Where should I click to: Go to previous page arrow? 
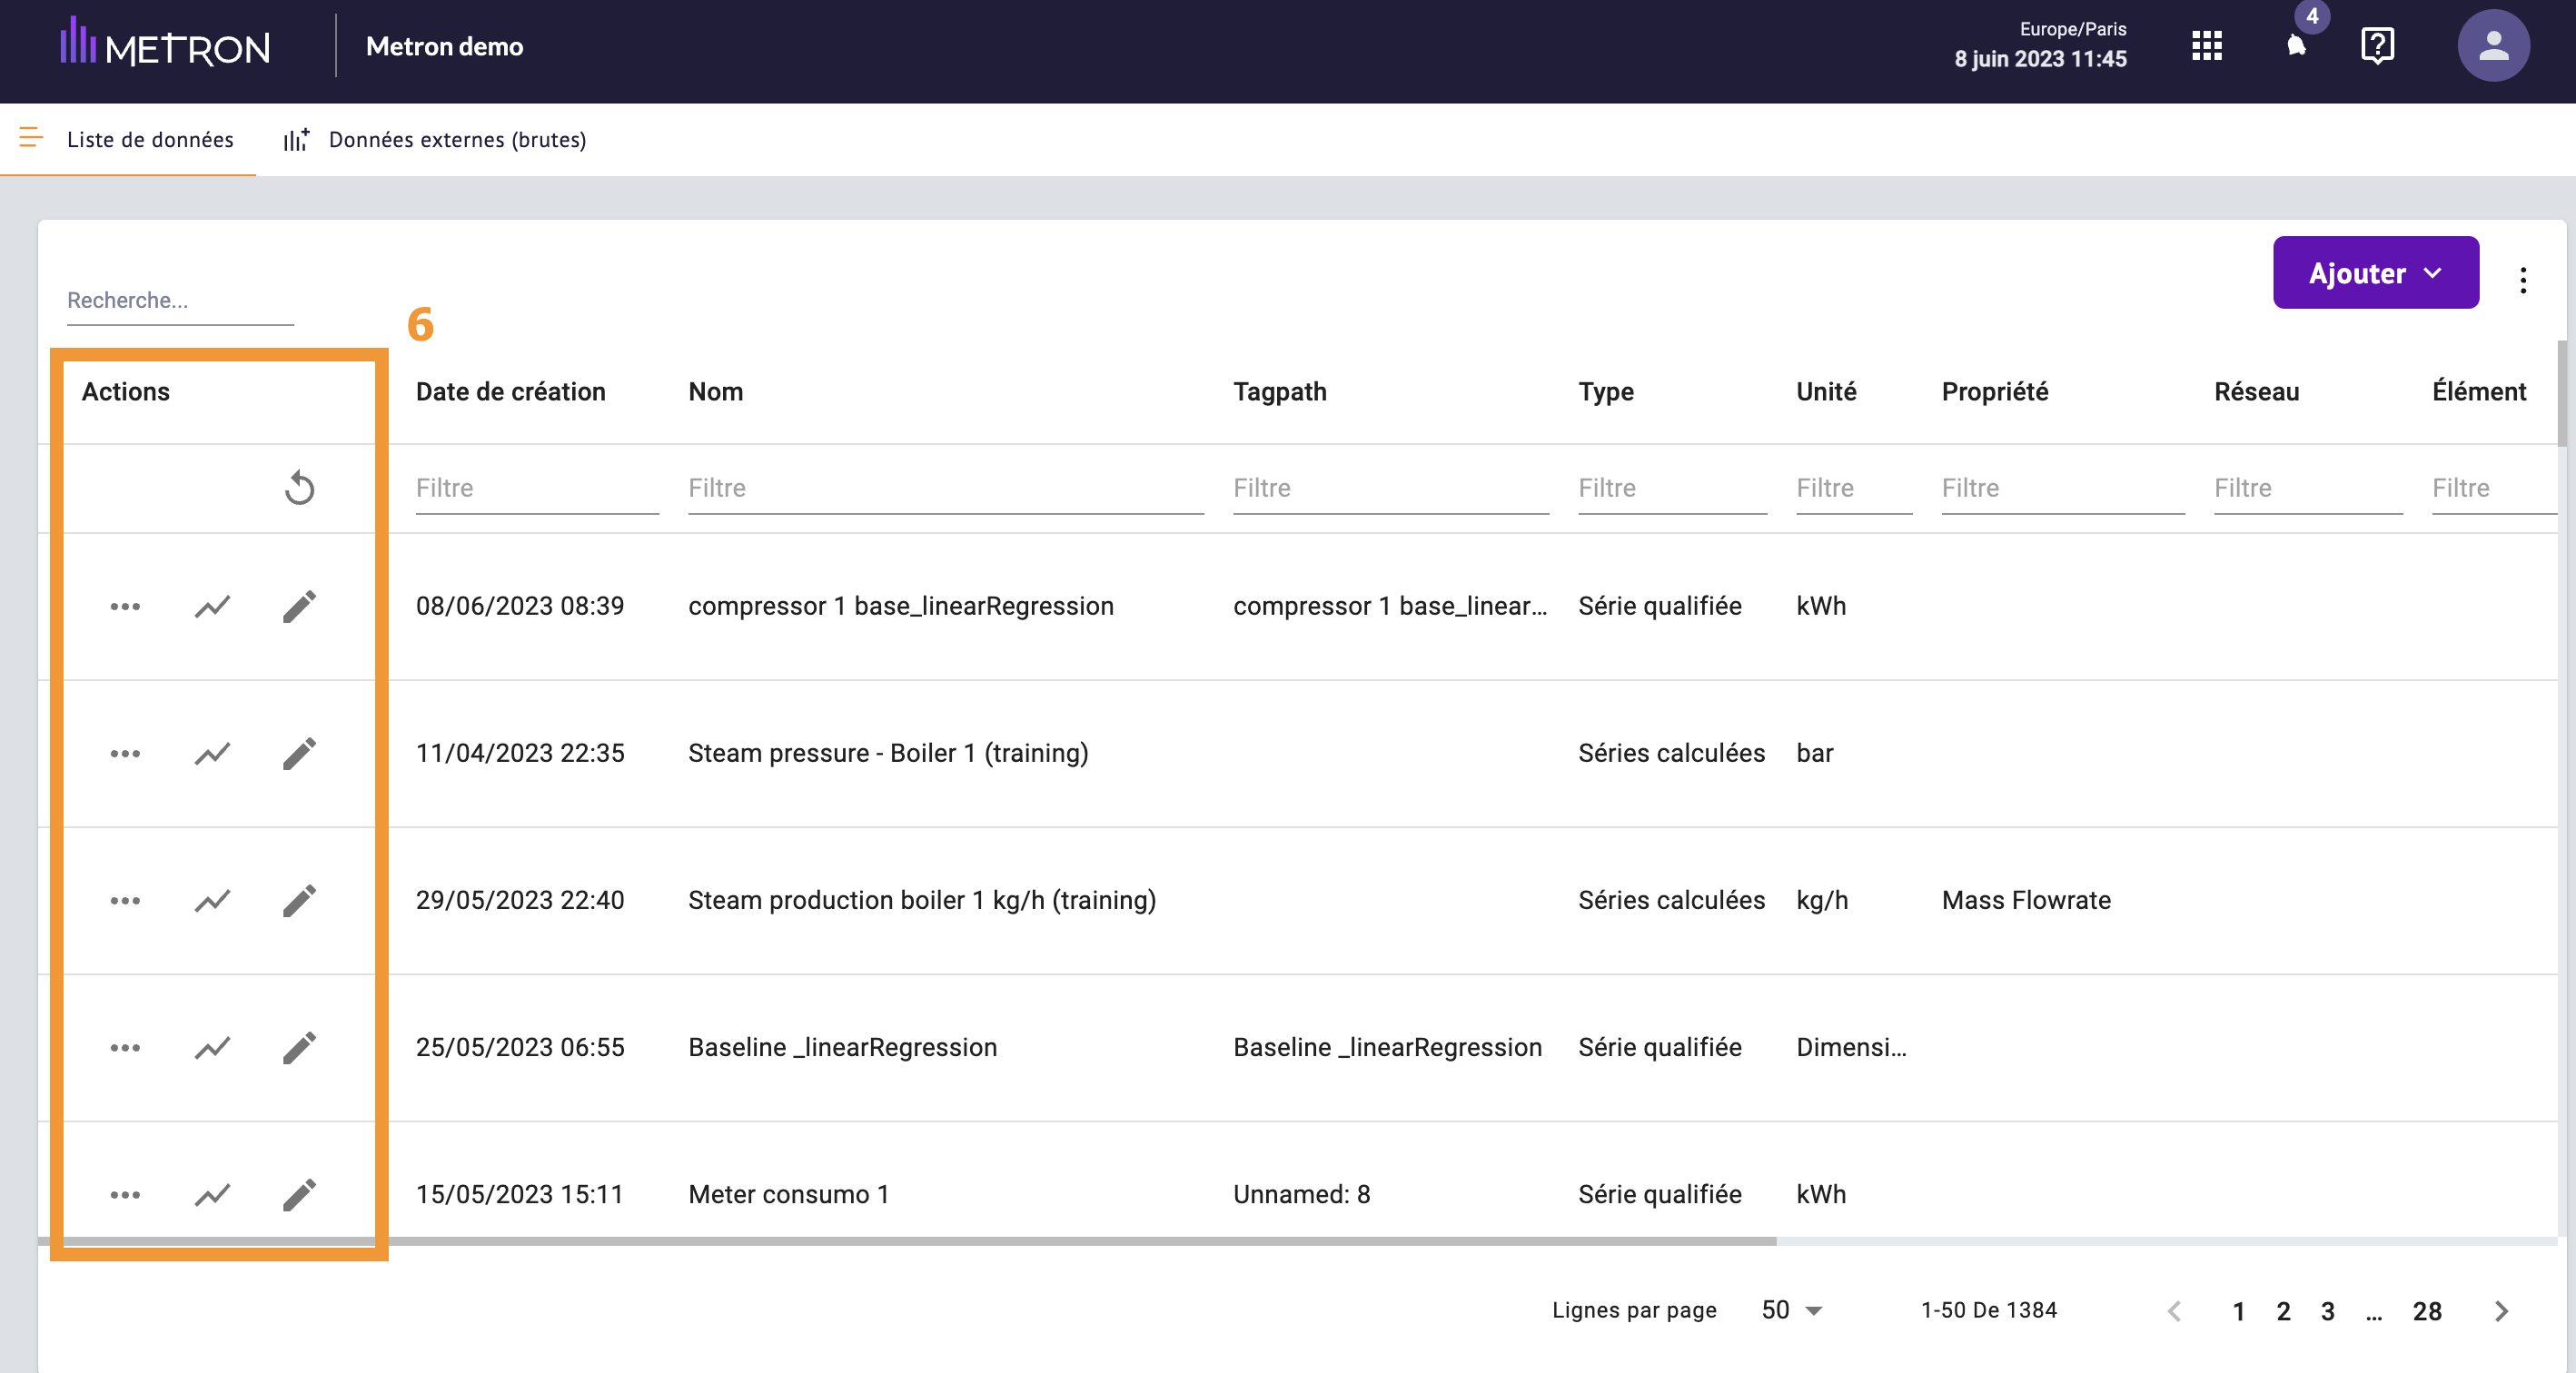[x=2174, y=1311]
